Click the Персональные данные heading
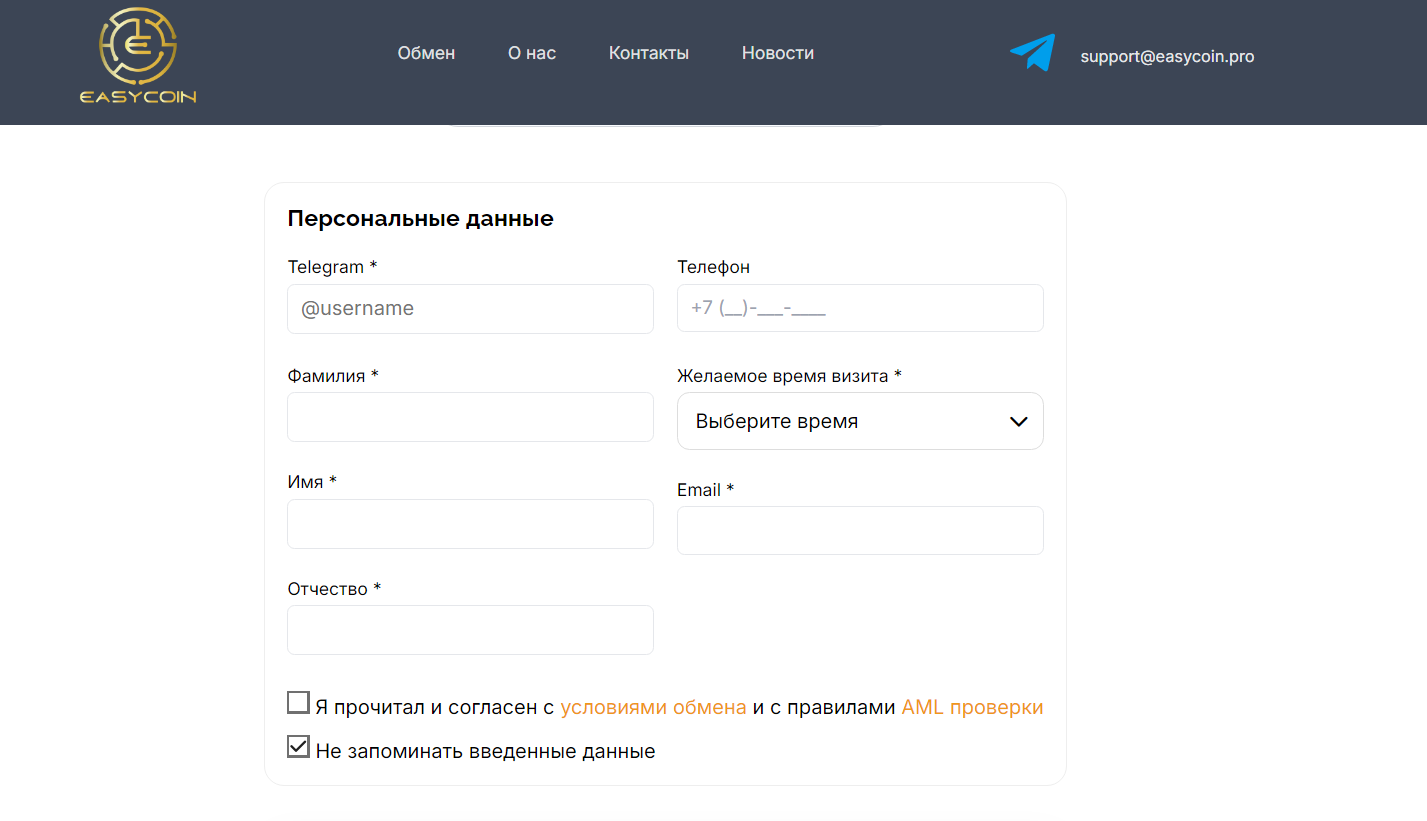 point(420,218)
